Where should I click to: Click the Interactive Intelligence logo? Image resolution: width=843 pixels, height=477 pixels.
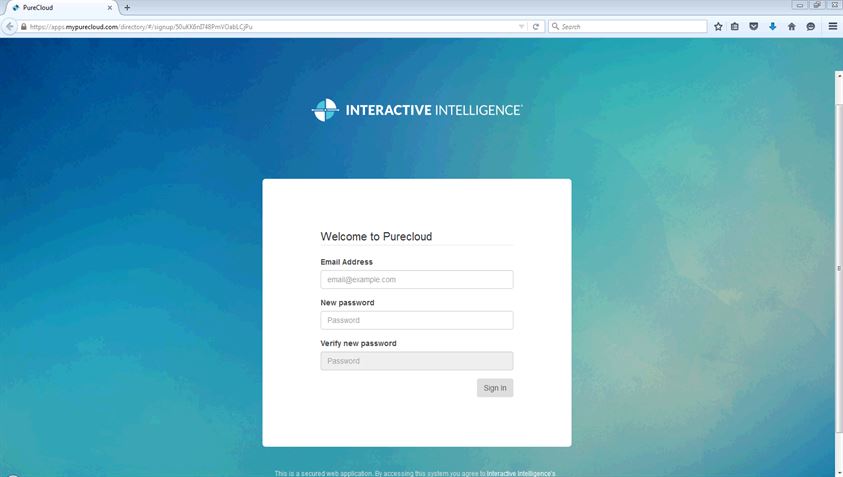click(x=417, y=110)
